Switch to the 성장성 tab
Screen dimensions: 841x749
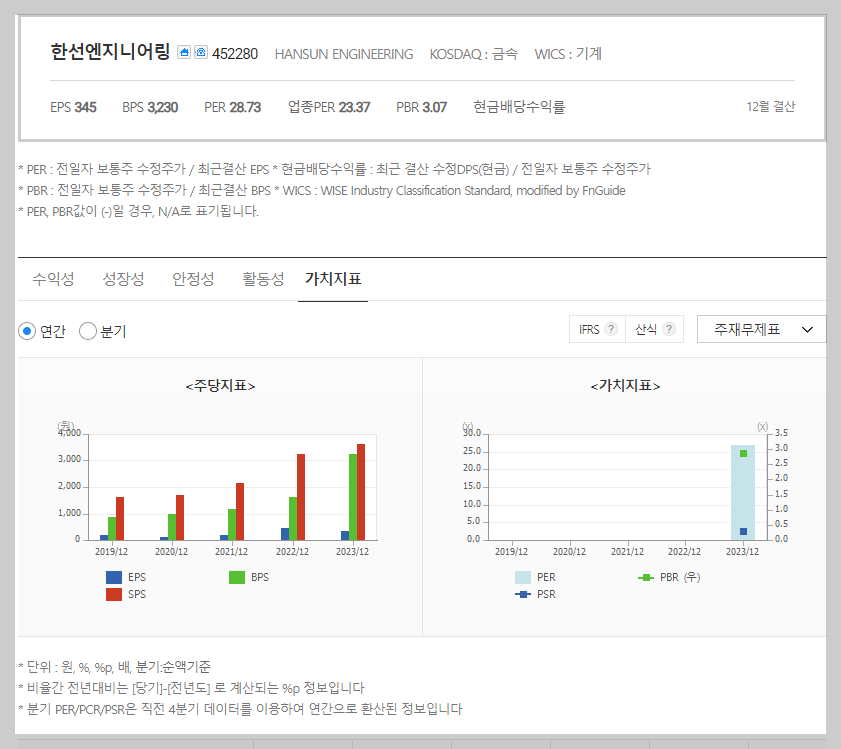point(123,279)
